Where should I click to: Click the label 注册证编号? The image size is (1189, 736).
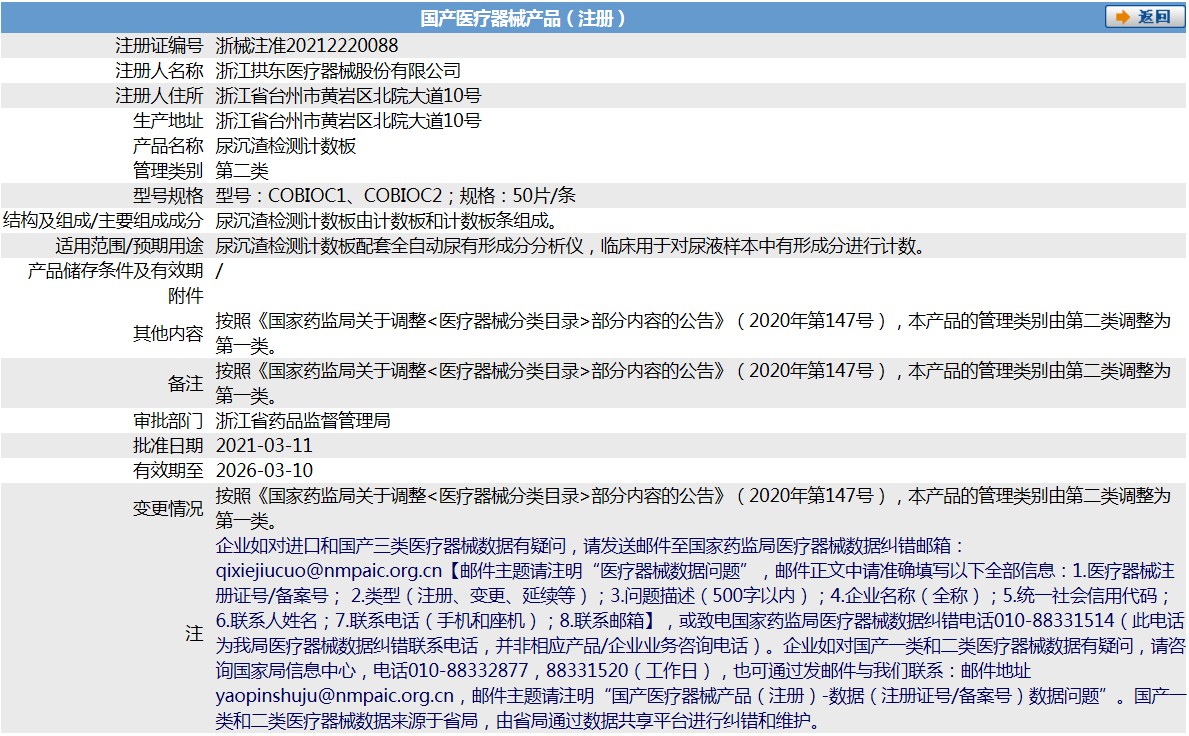[x=159, y=45]
